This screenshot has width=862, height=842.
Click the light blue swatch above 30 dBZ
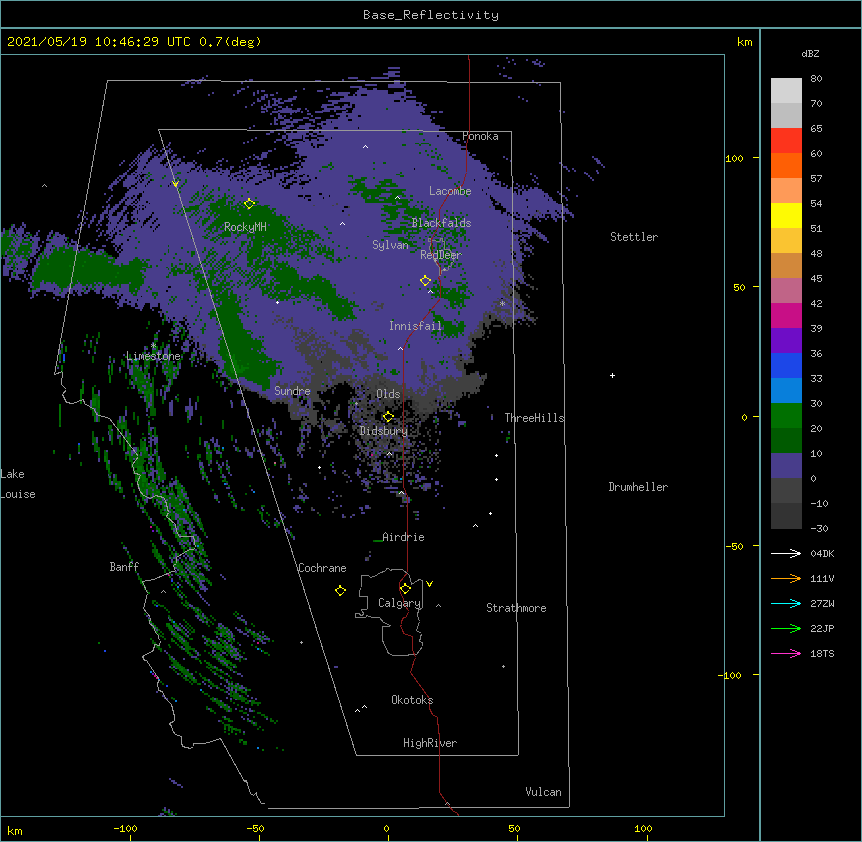point(786,390)
